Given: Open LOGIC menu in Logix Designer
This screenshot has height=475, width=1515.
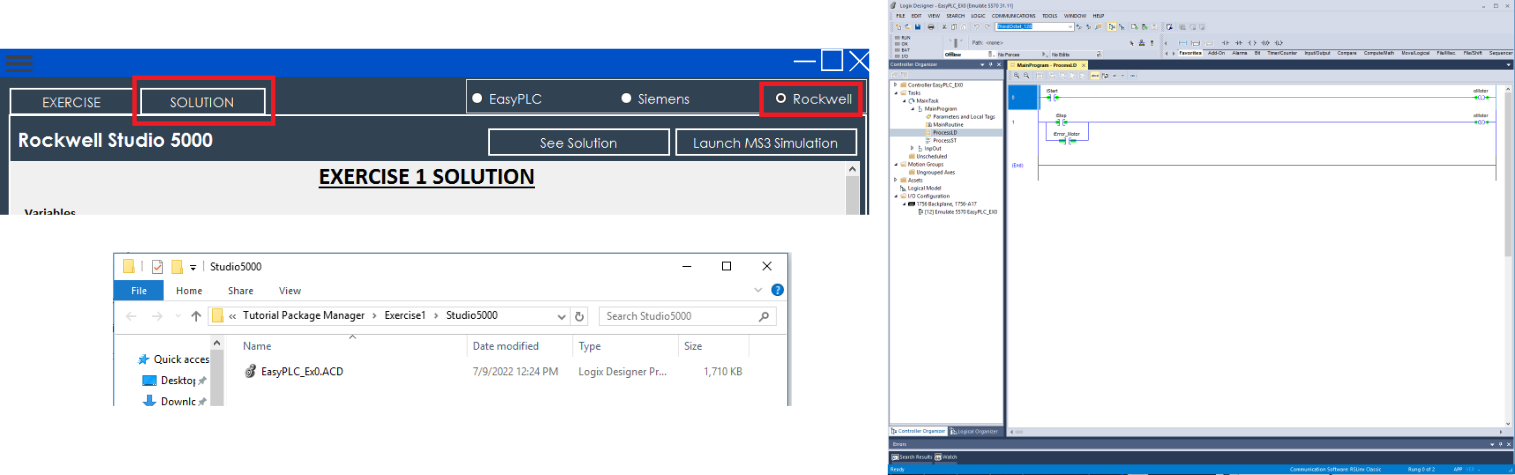Looking at the screenshot, I should point(978,16).
